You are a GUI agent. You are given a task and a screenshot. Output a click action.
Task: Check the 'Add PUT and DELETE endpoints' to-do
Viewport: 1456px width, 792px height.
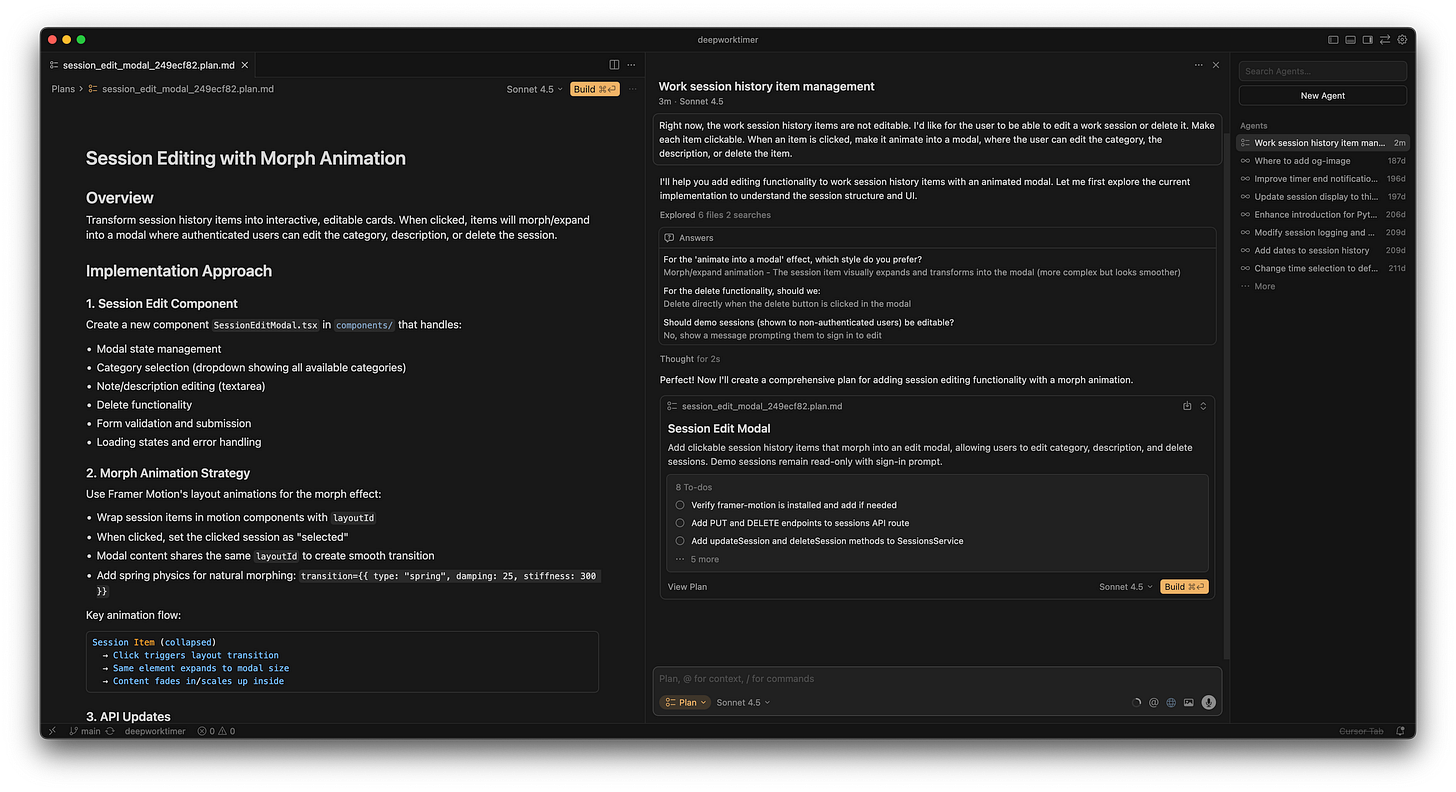click(x=680, y=523)
